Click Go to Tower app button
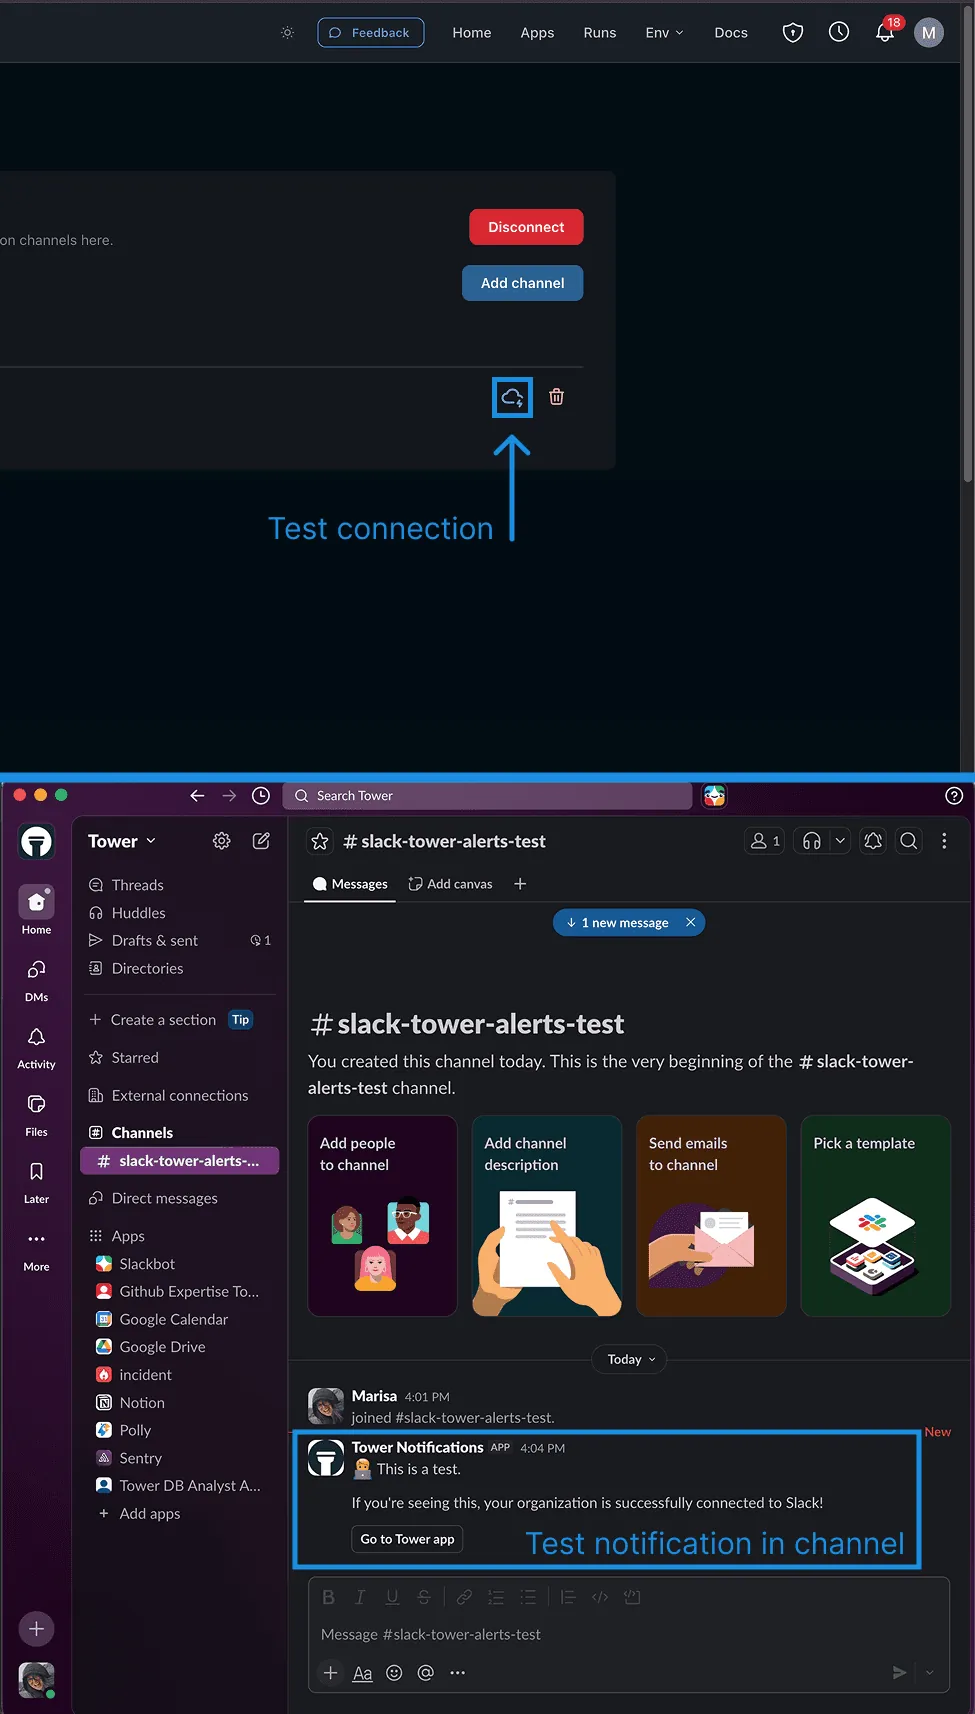This screenshot has width=975, height=1714. (407, 1539)
